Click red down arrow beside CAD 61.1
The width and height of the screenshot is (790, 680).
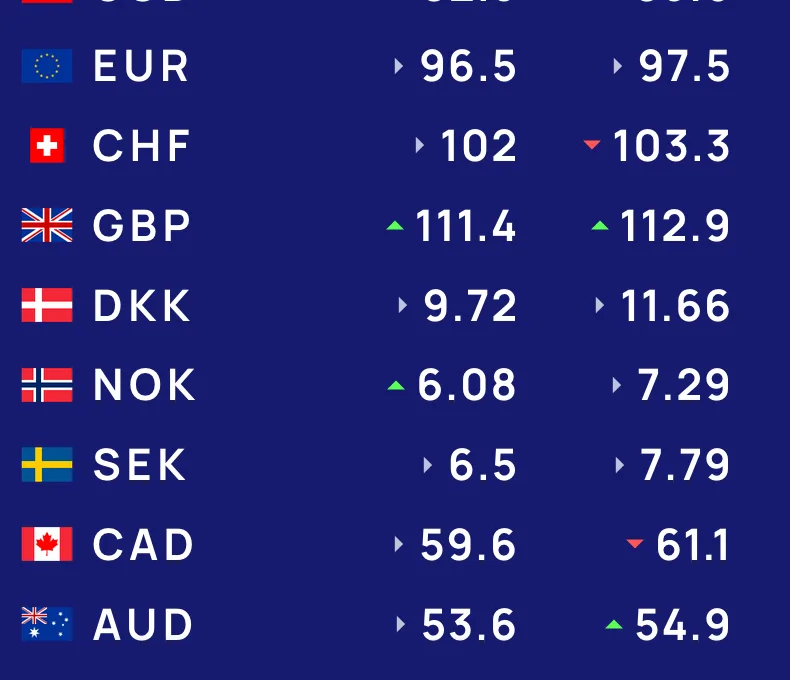coord(635,545)
